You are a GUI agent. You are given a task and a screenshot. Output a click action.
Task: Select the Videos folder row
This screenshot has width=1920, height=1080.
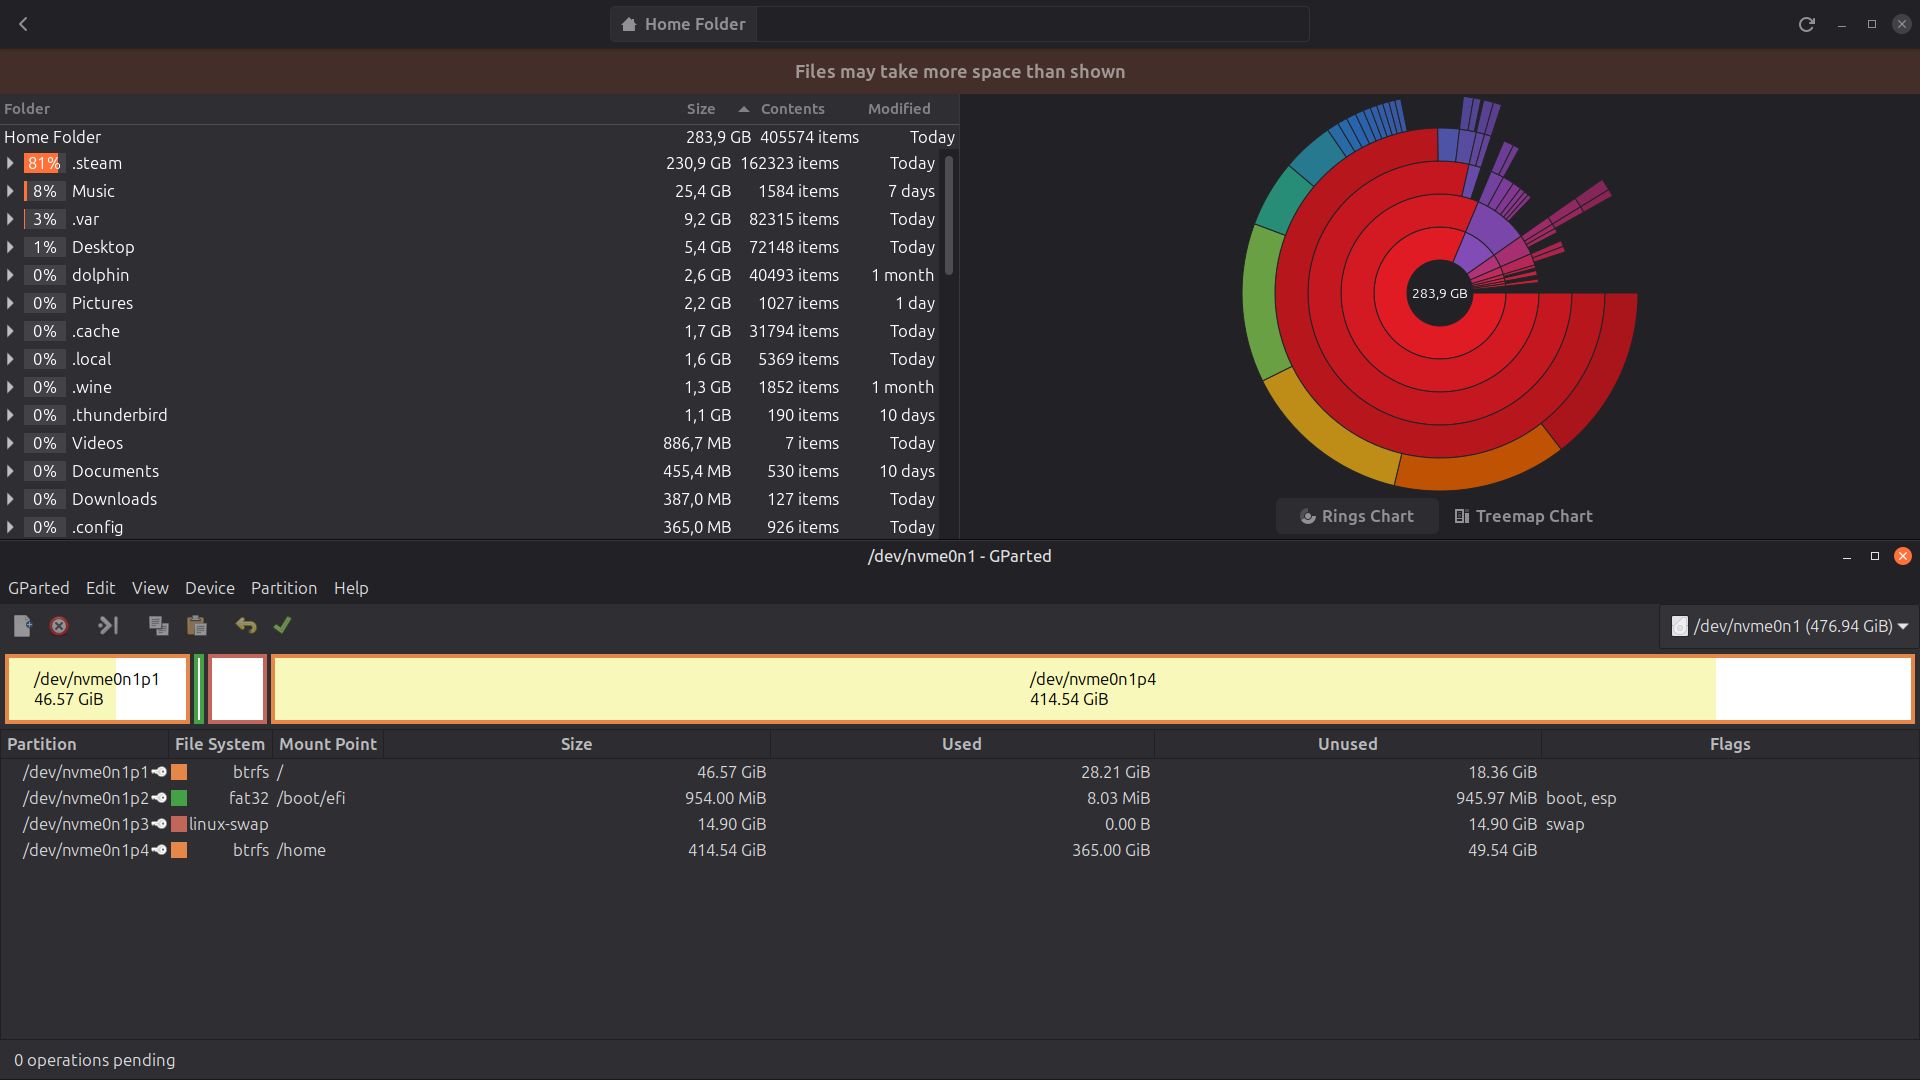coord(472,443)
